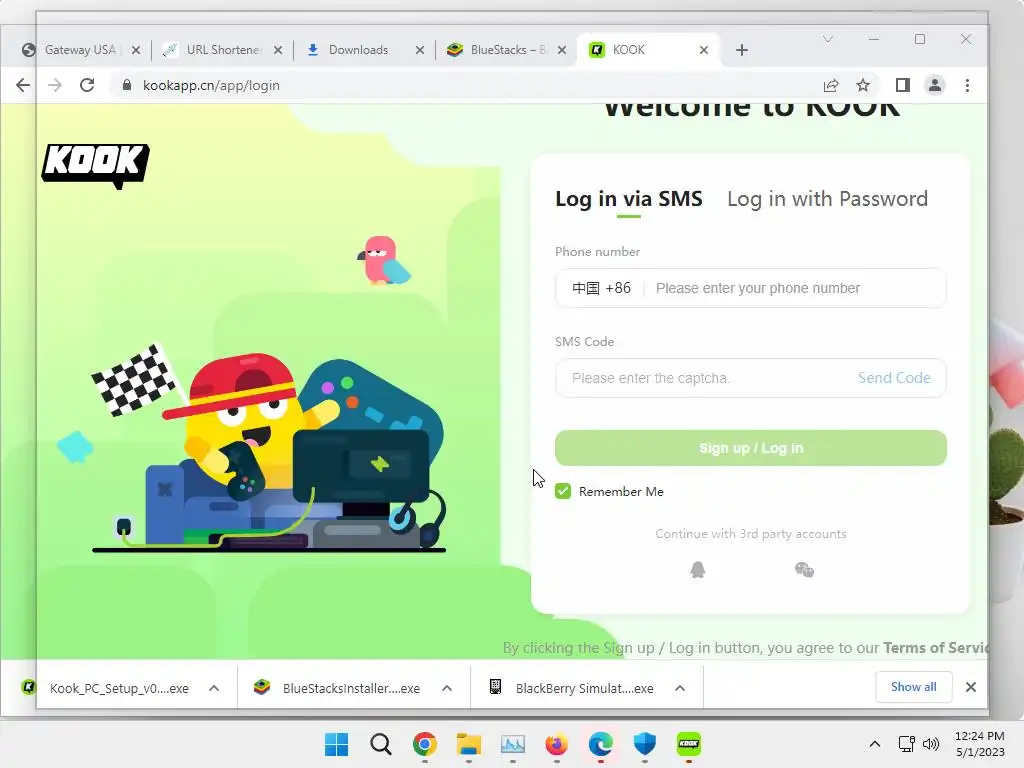The height and width of the screenshot is (768, 1024).
Task: Click the Send Code link
Action: point(894,378)
